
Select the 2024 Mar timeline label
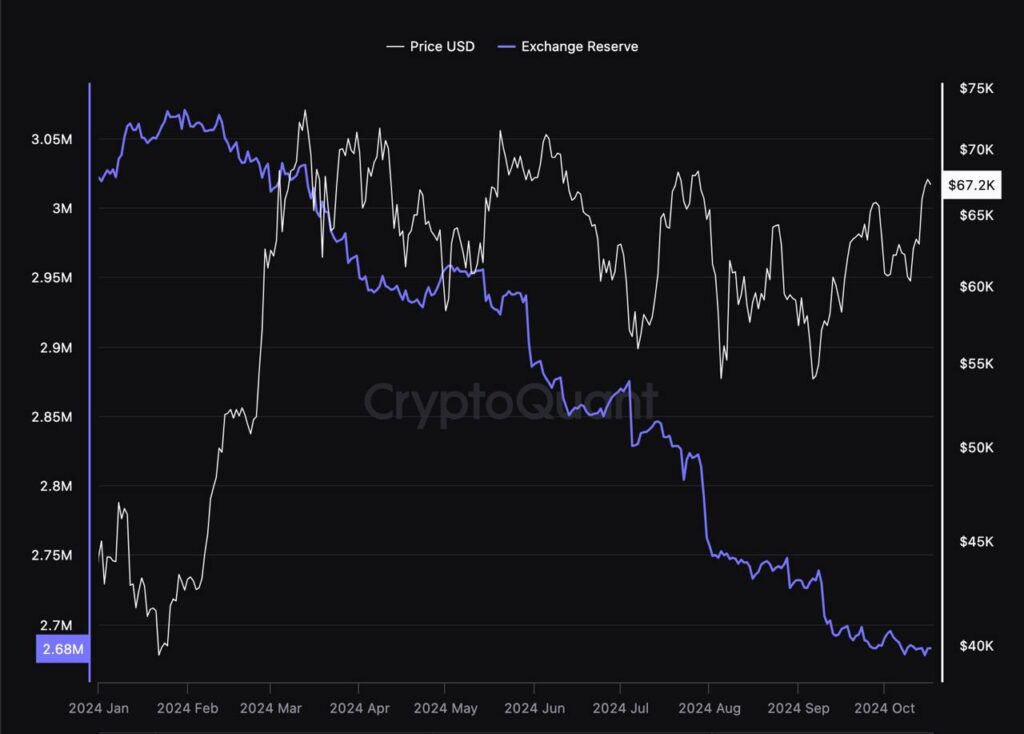(x=271, y=708)
